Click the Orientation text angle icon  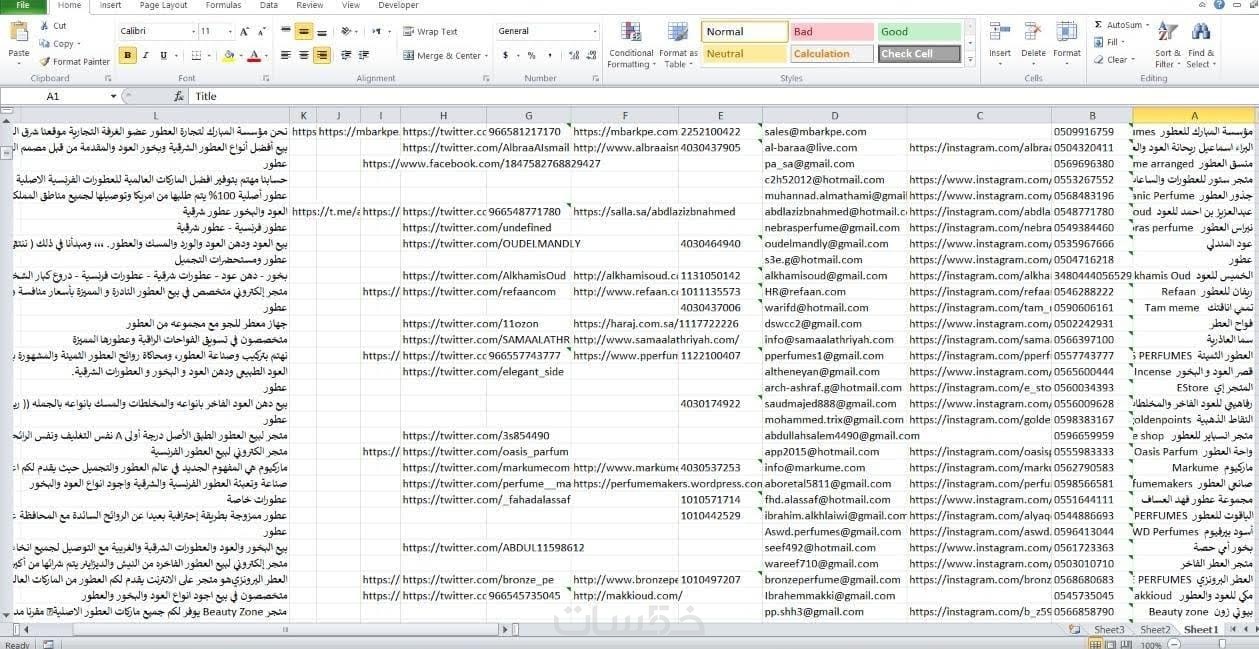coord(346,32)
